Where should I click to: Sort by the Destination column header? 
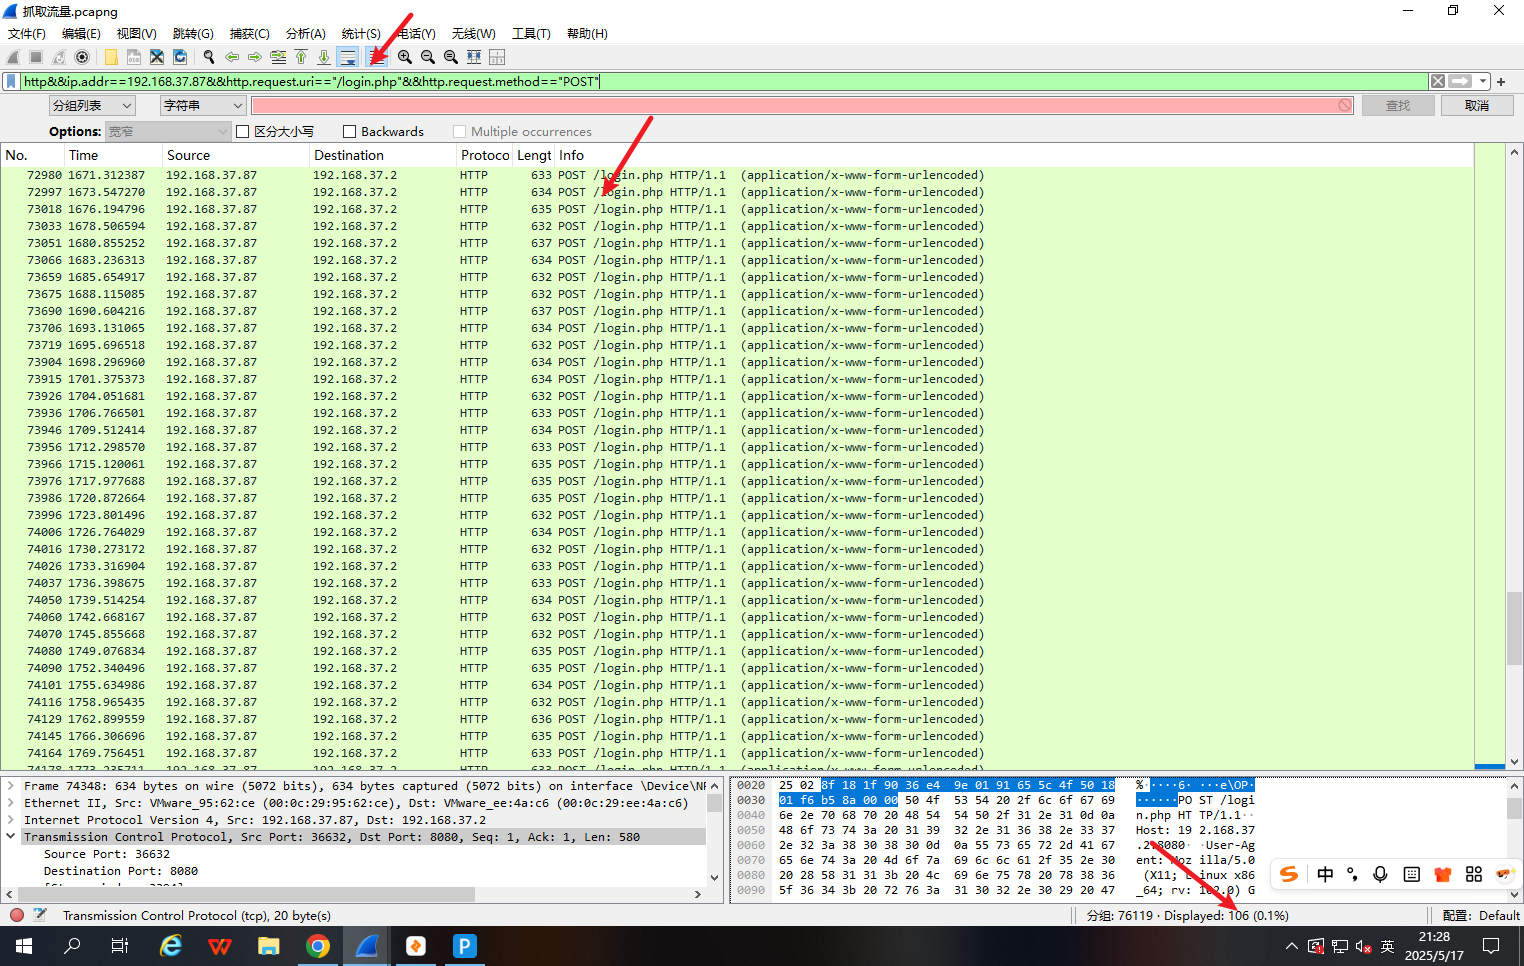coord(383,155)
